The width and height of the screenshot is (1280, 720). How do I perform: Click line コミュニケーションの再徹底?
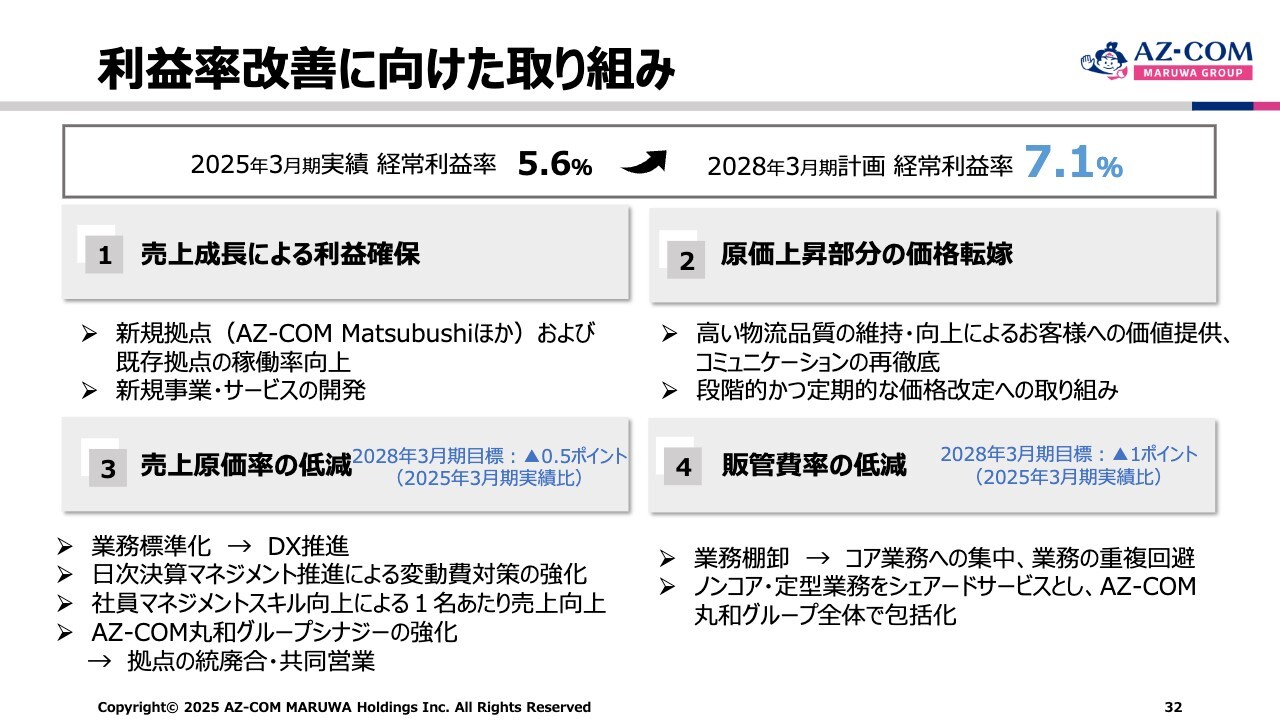(x=818, y=361)
